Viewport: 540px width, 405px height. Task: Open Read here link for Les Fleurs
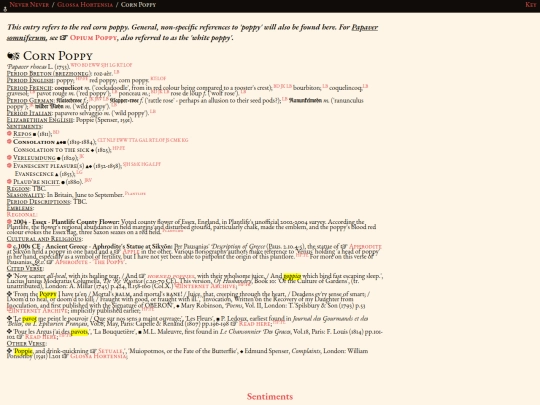[255, 324]
